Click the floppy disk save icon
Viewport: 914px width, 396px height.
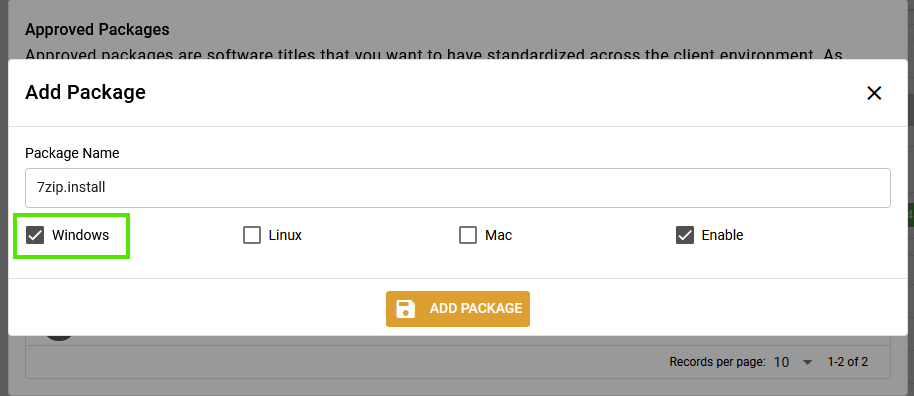406,309
